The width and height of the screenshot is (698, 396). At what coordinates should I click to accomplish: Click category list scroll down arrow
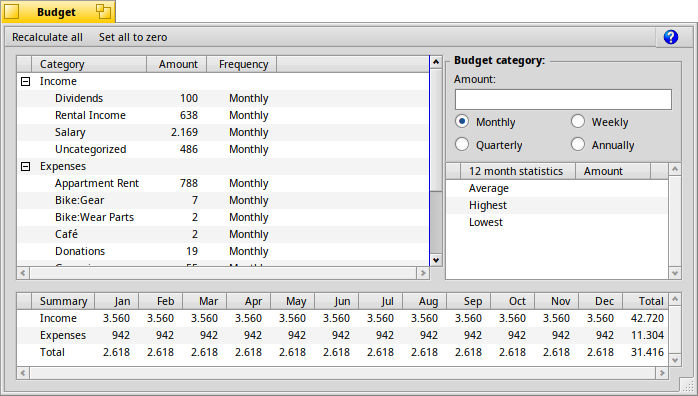click(x=436, y=261)
